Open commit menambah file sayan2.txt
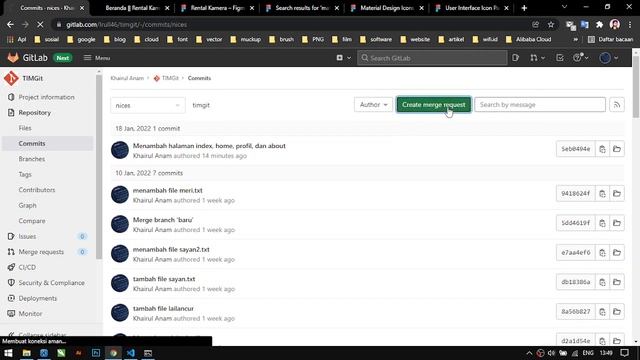The image size is (640, 360). pos(171,249)
